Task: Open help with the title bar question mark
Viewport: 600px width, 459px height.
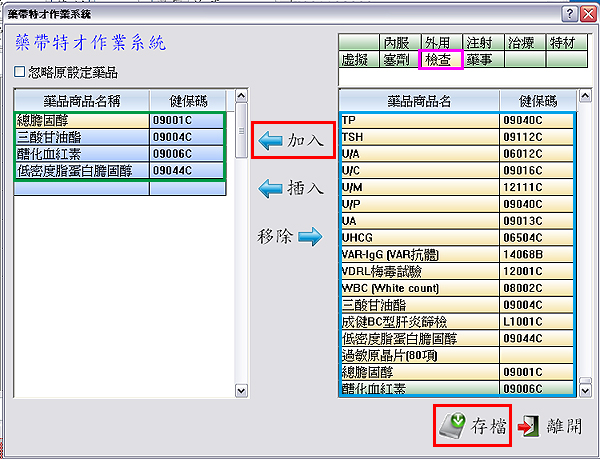Action: [569, 14]
